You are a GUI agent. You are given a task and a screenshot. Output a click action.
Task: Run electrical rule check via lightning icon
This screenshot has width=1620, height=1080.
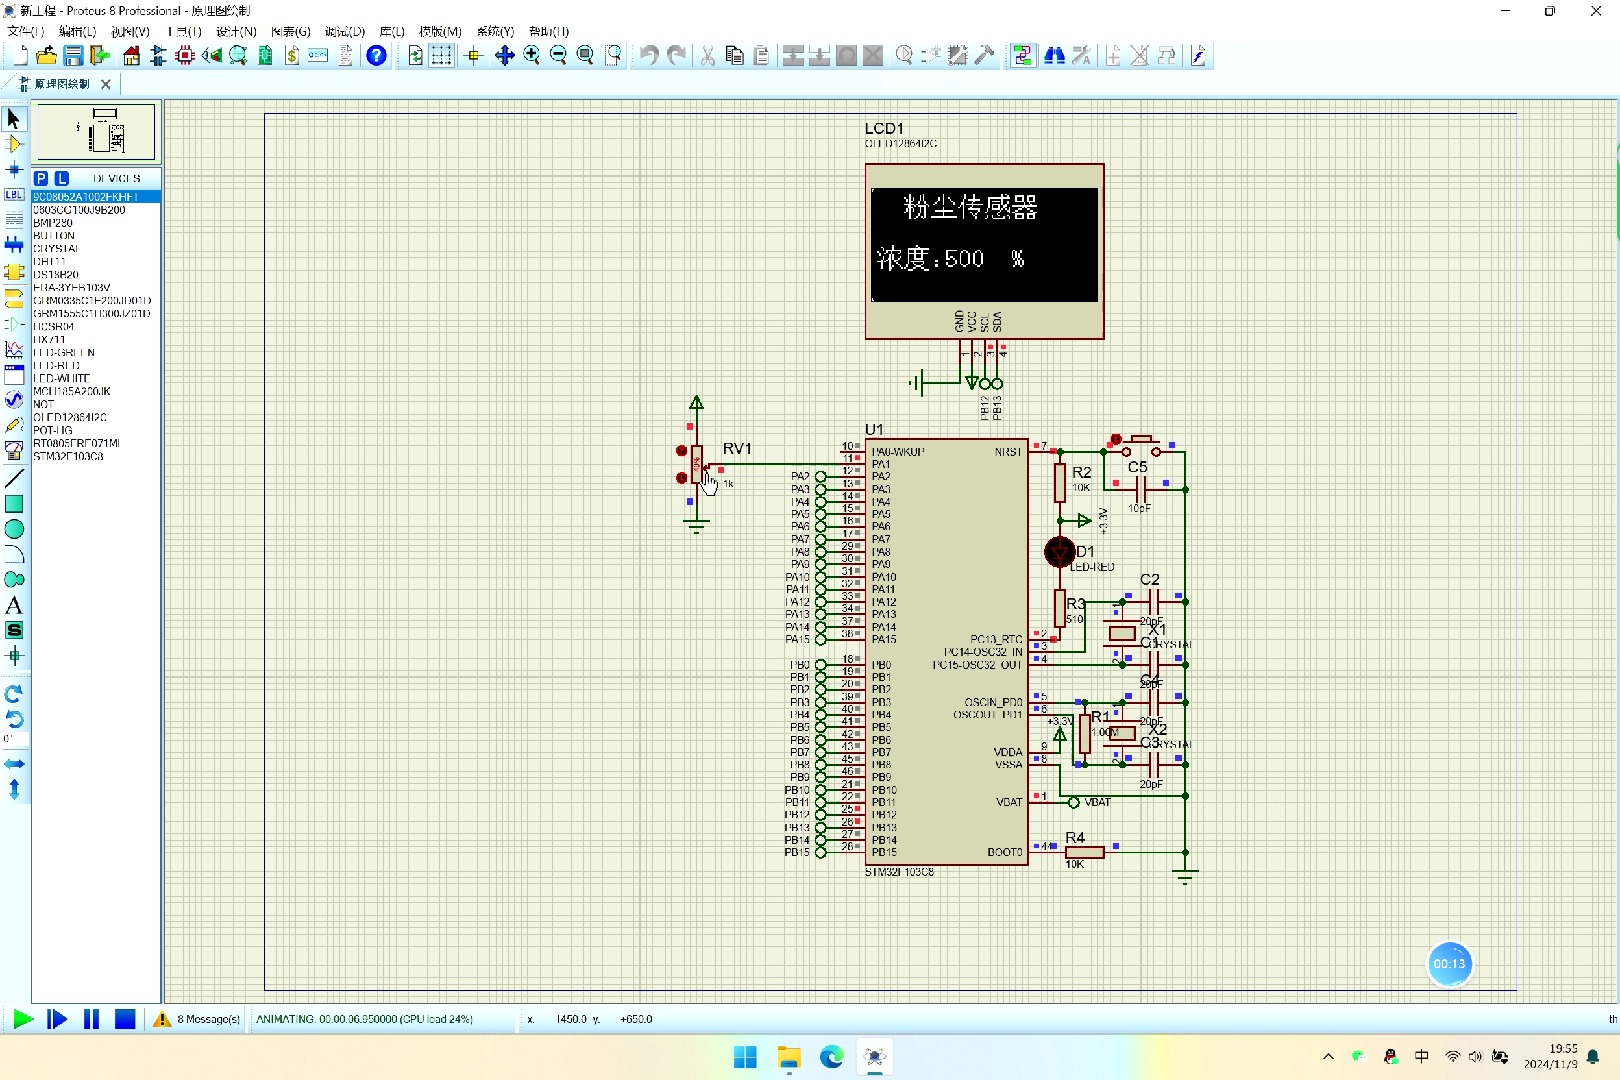click(1198, 56)
